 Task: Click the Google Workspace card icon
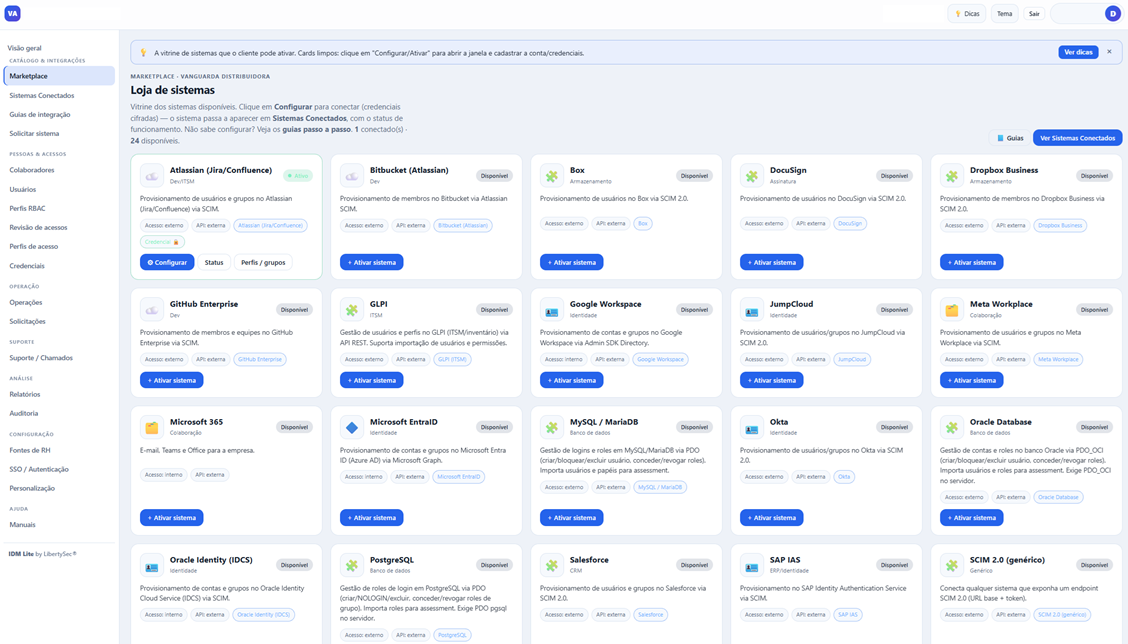552,309
